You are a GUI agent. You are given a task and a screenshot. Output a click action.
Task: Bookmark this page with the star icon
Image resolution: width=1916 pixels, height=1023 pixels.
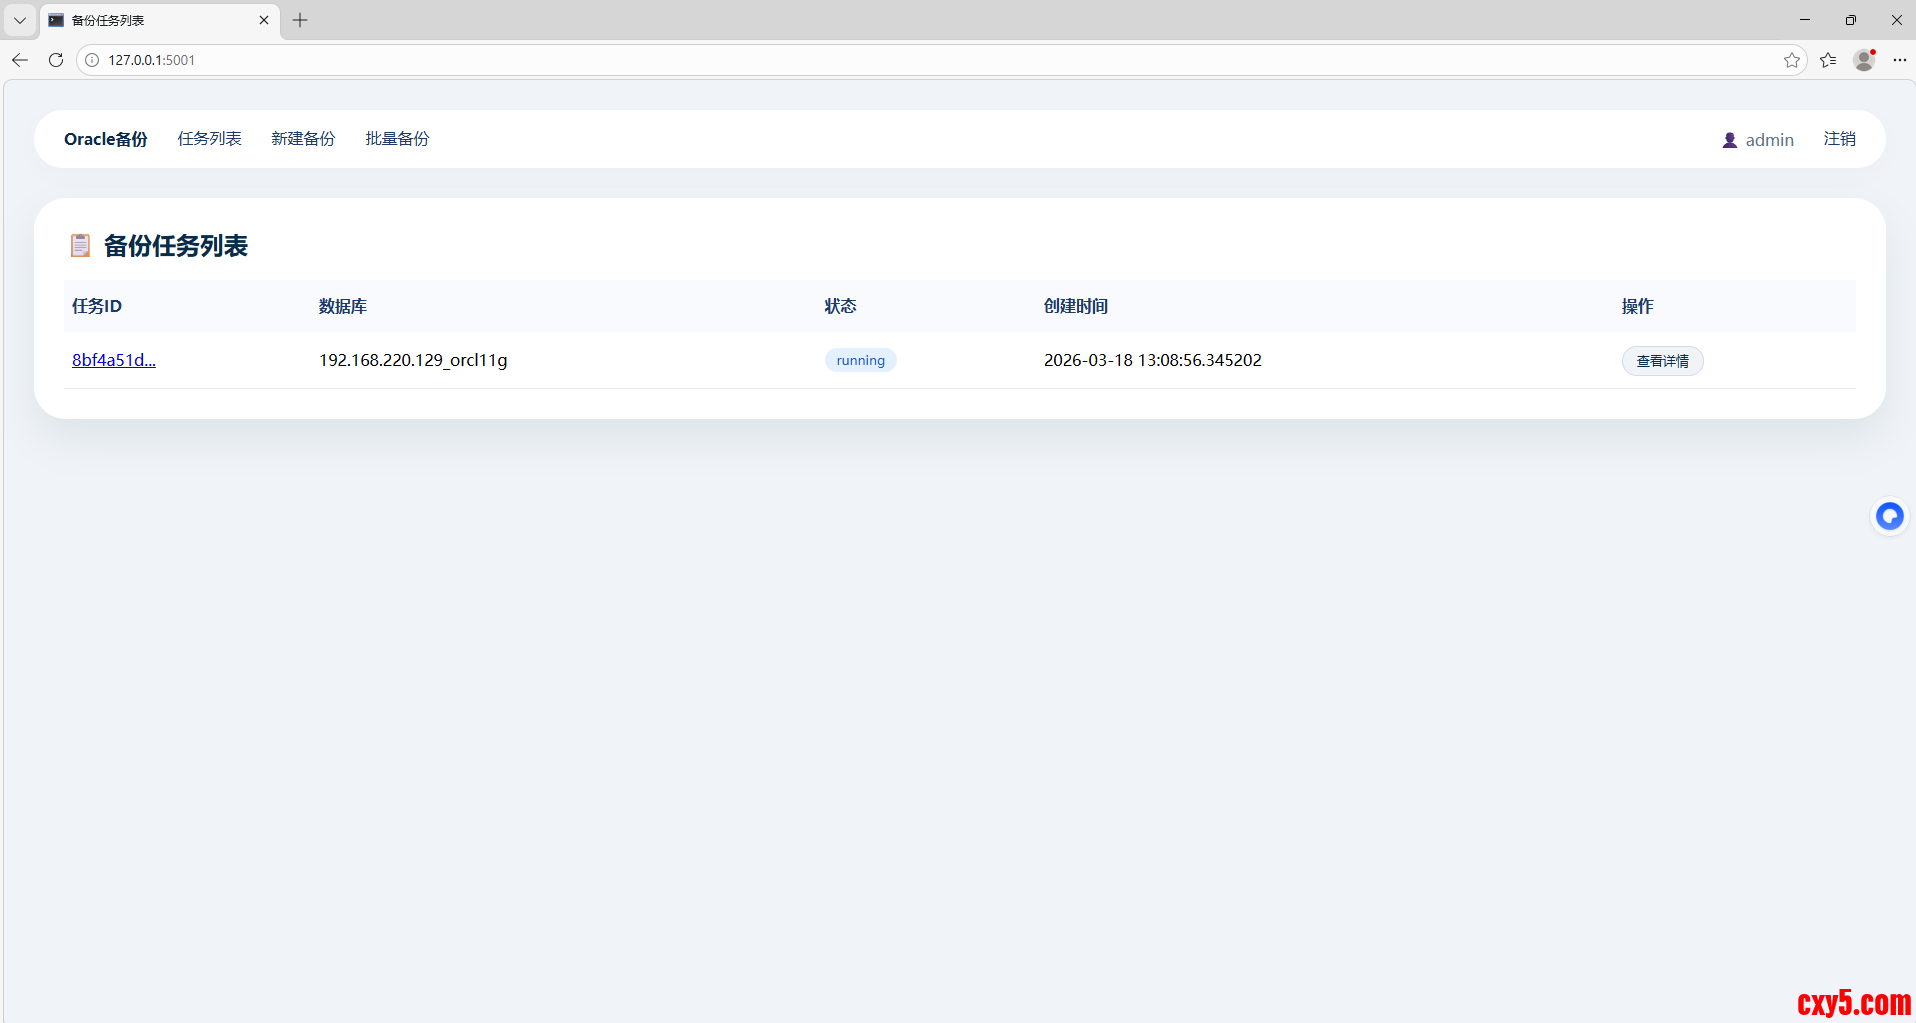1791,60
